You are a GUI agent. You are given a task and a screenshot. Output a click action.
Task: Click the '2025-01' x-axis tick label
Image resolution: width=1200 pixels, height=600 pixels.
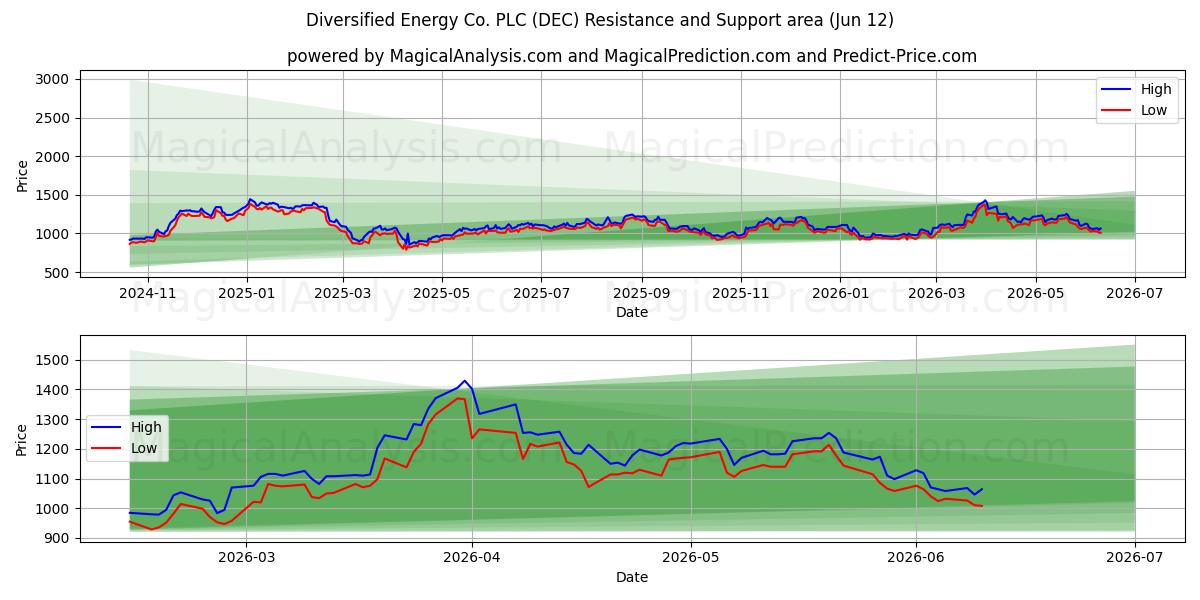pos(246,294)
